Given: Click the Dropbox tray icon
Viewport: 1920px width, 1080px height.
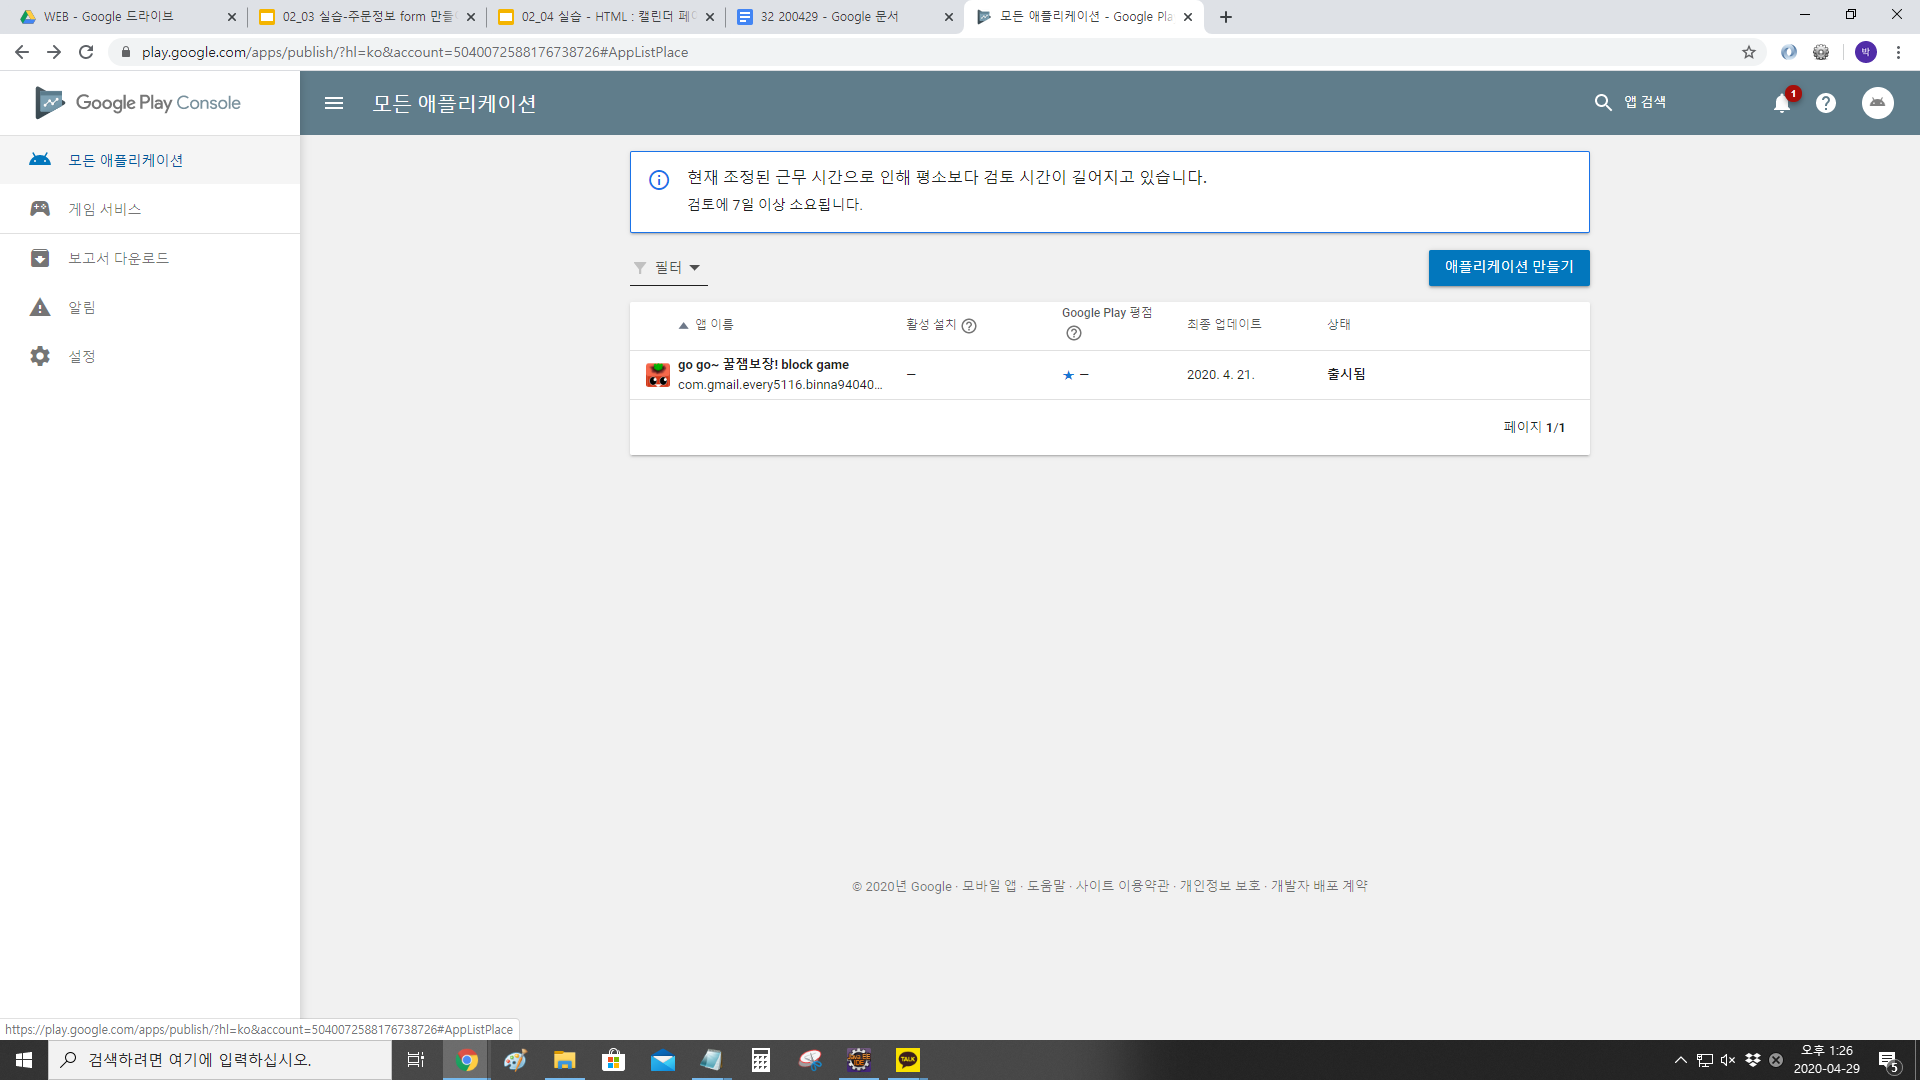Looking at the screenshot, I should (x=1752, y=1060).
